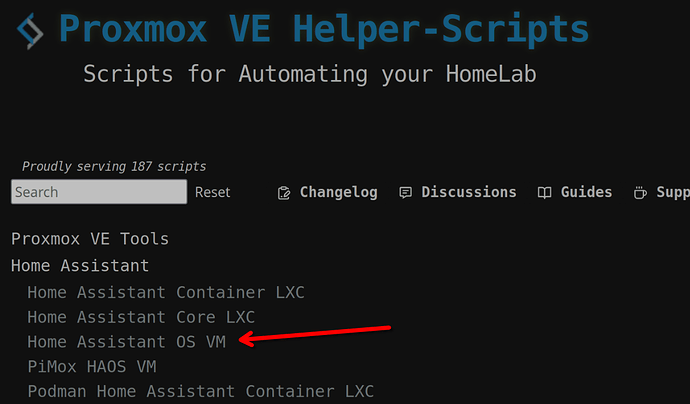Image resolution: width=690 pixels, height=404 pixels.
Task: Click the Scripts for Automating your HomeLab subtitle
Action: 310,73
